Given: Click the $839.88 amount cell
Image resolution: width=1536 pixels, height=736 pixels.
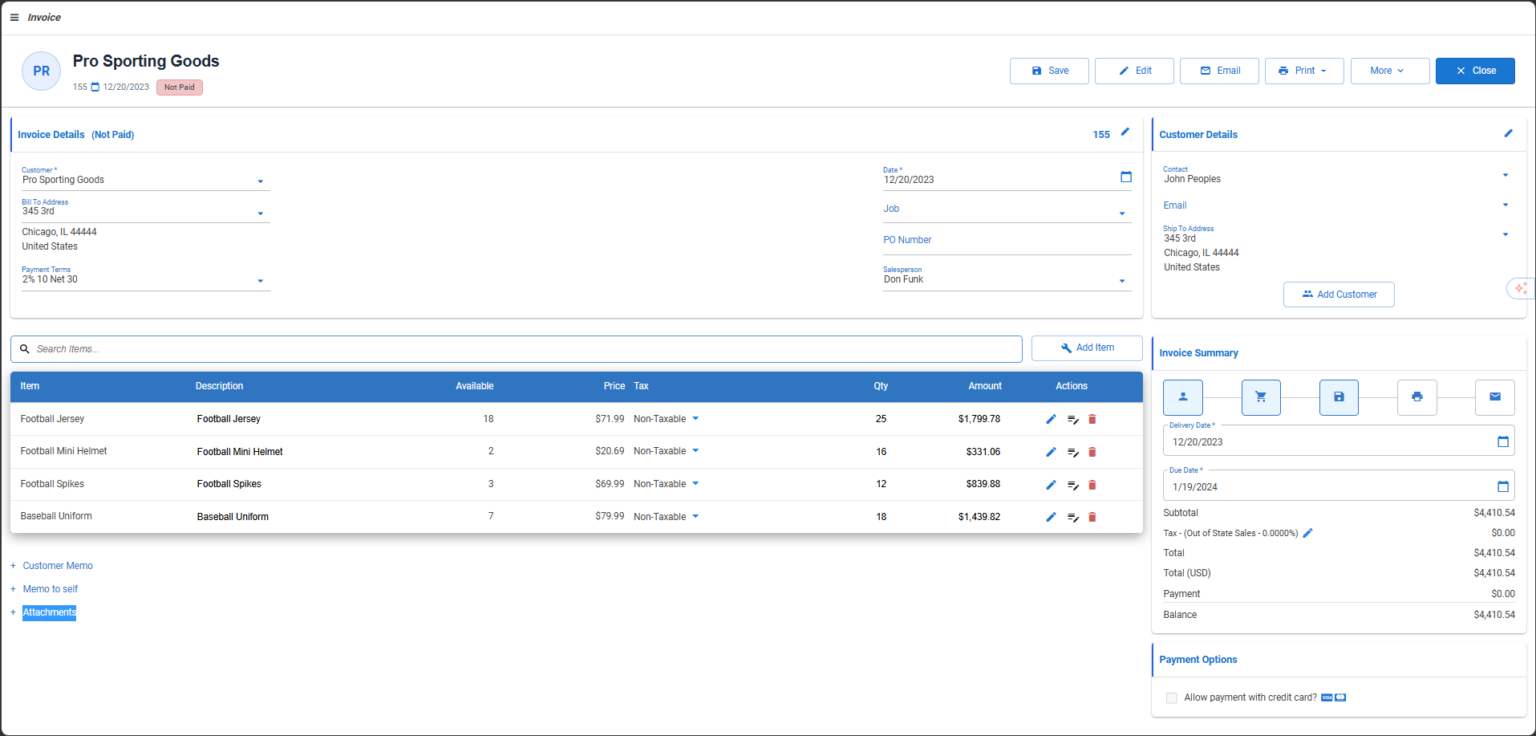Looking at the screenshot, I should coord(982,484).
